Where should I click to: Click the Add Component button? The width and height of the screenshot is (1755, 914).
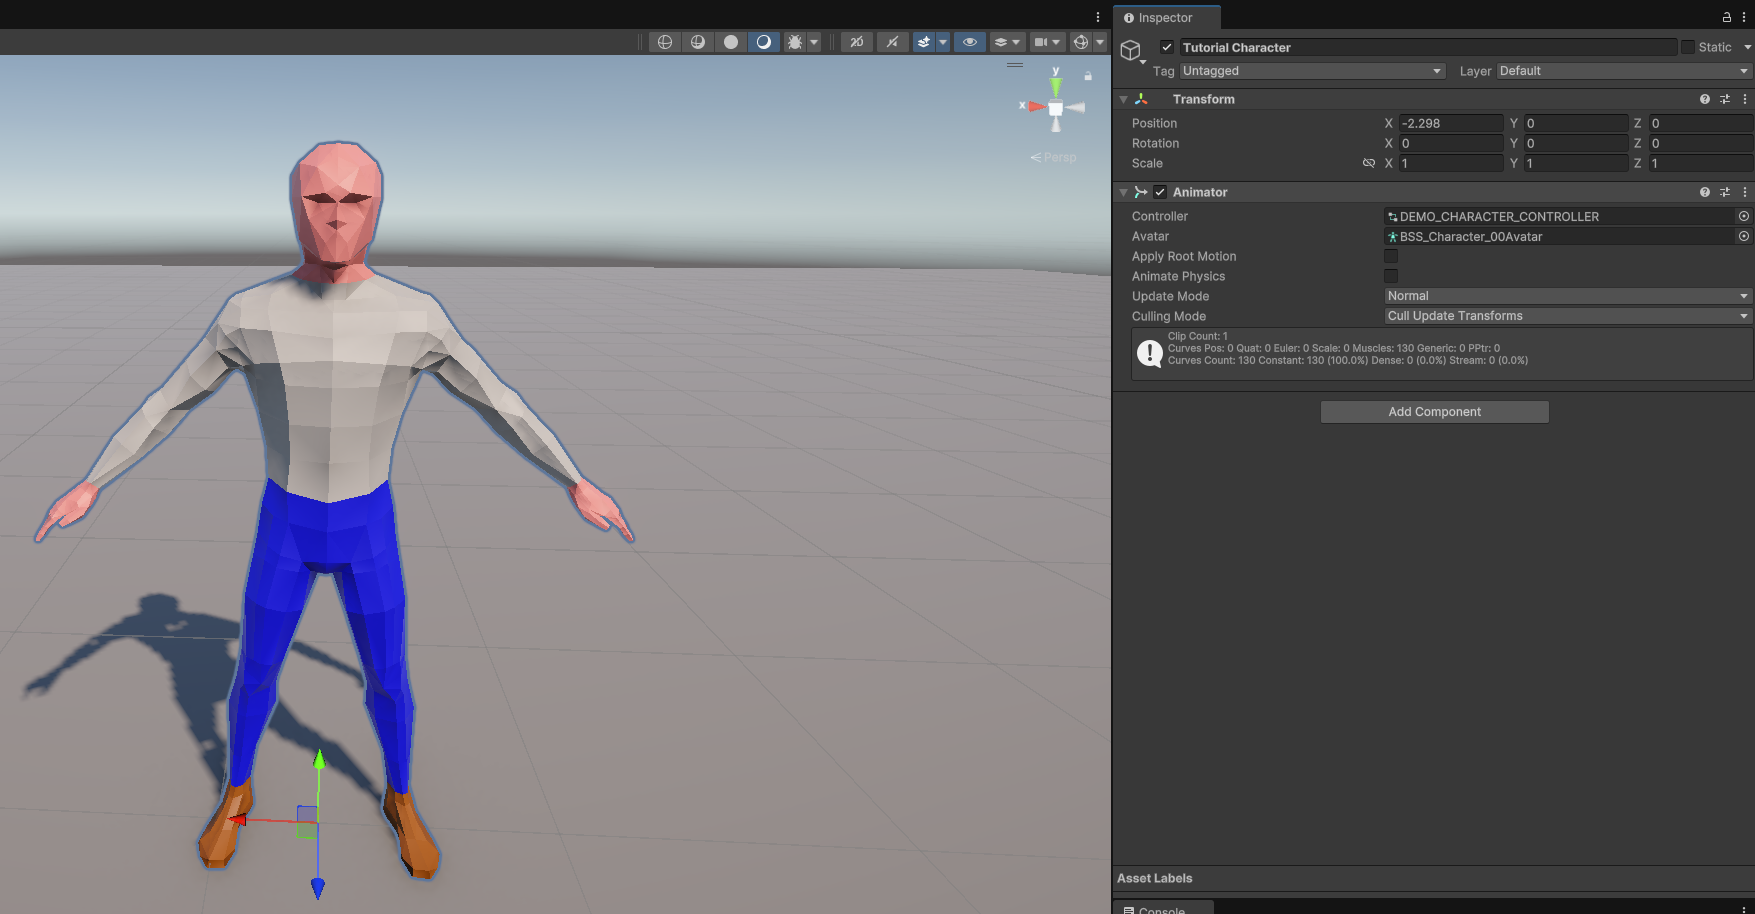tap(1434, 412)
